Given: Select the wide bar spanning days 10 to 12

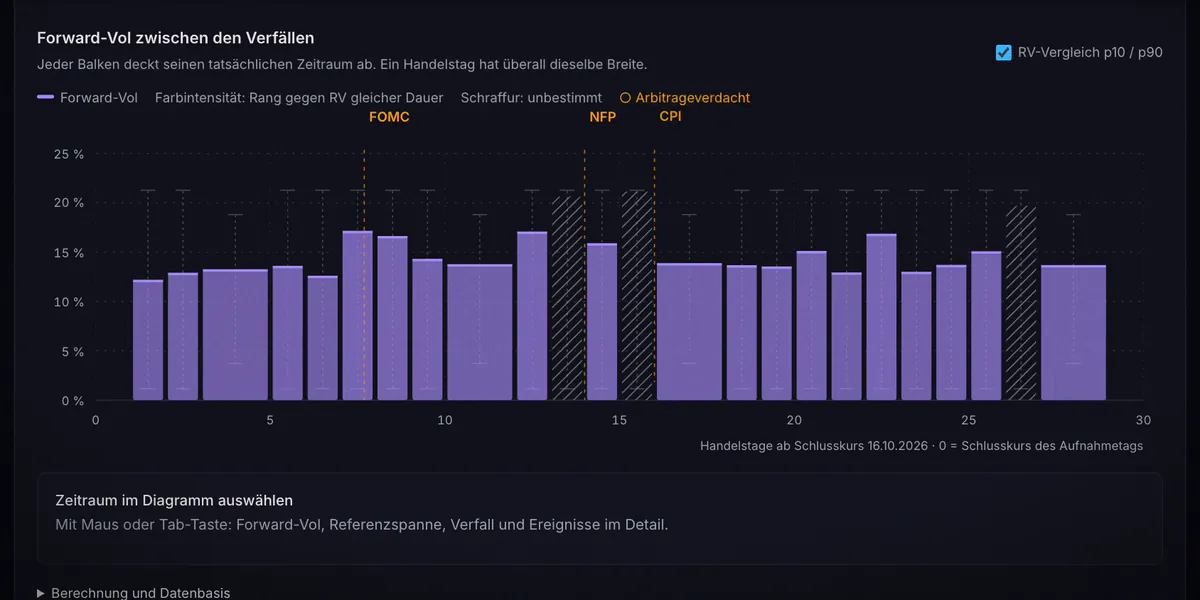Looking at the screenshot, I should click(480, 332).
